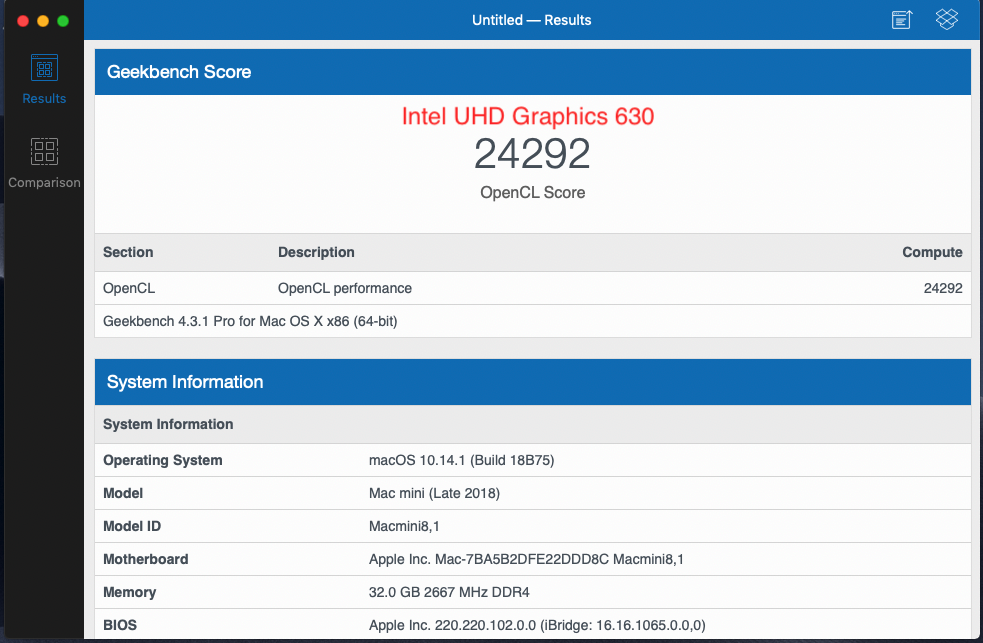Click the BIOS label
Image resolution: width=983 pixels, height=643 pixels.
click(120, 625)
